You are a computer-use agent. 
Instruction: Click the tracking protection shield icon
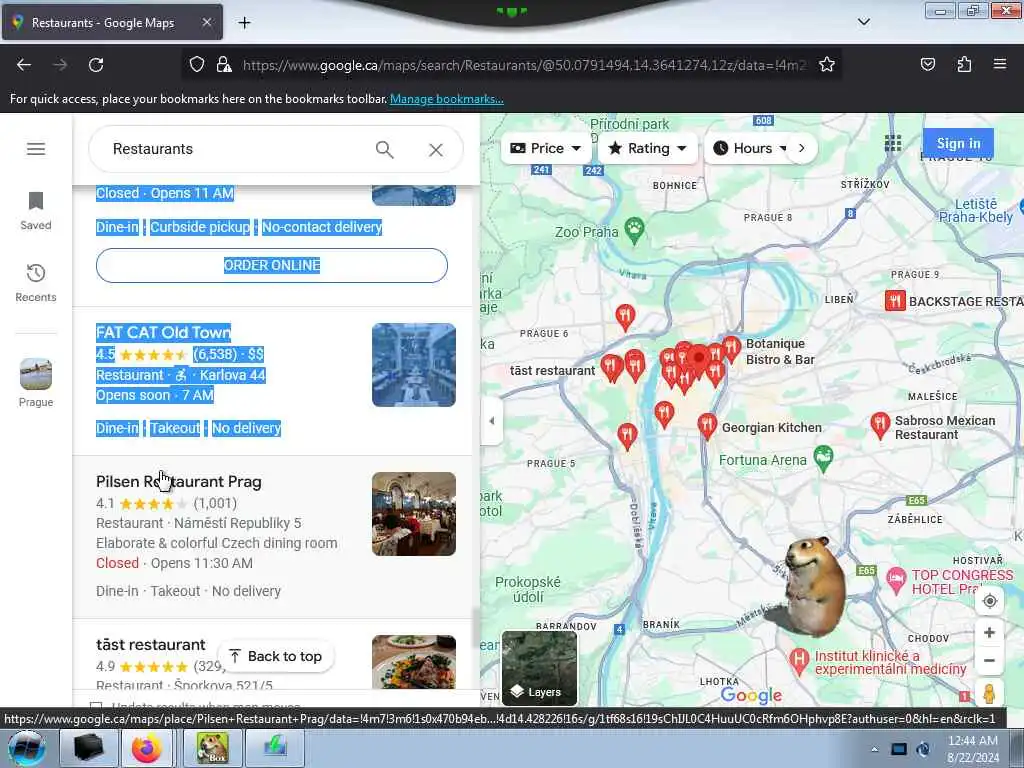[x=197, y=65]
